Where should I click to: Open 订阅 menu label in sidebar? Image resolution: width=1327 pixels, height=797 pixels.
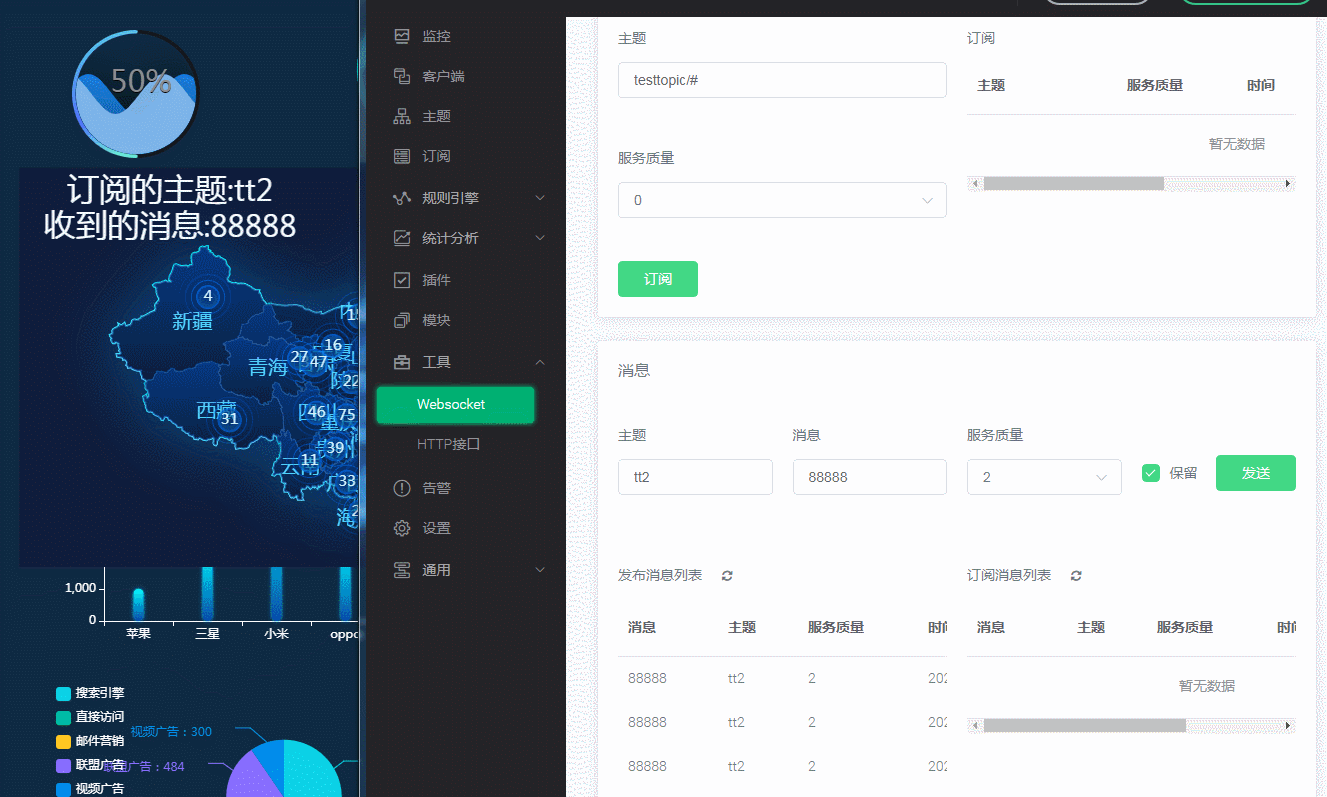436,156
